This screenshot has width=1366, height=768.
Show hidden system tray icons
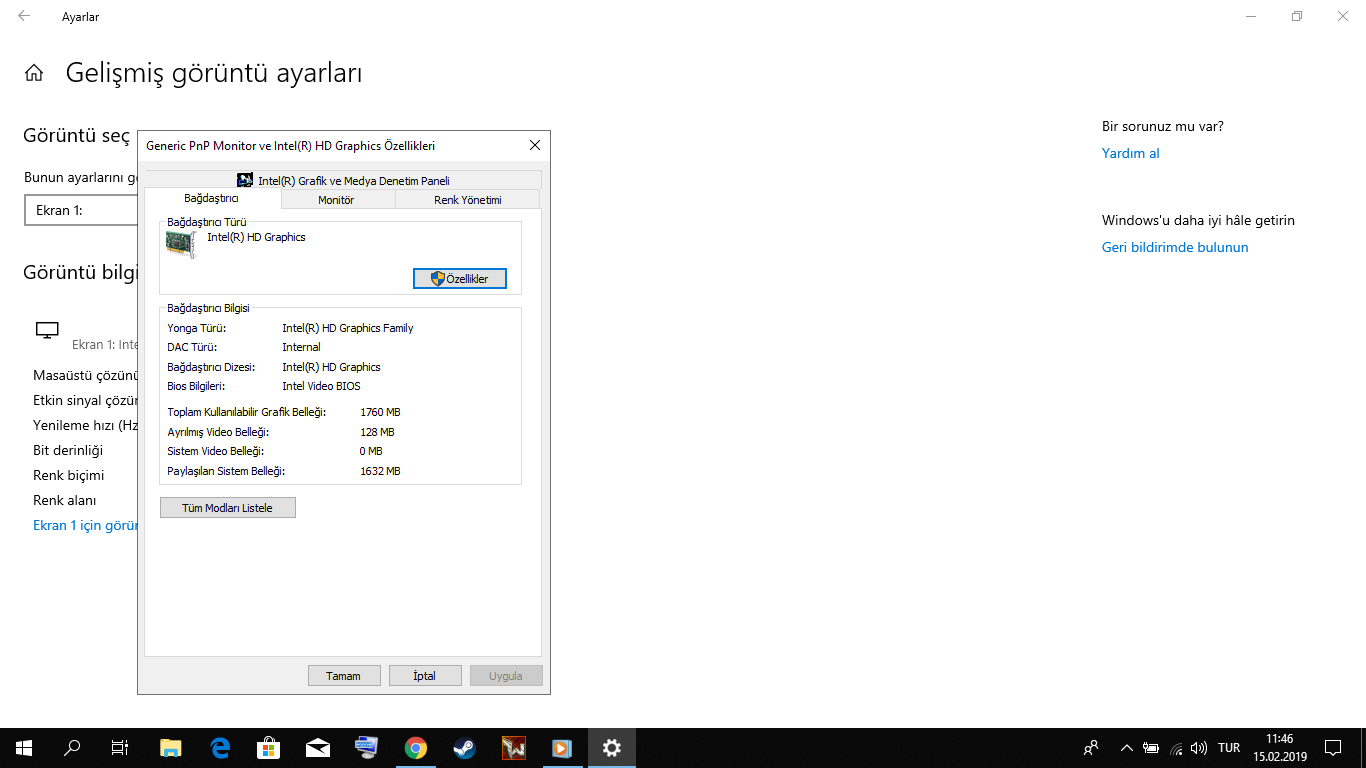tap(1127, 747)
